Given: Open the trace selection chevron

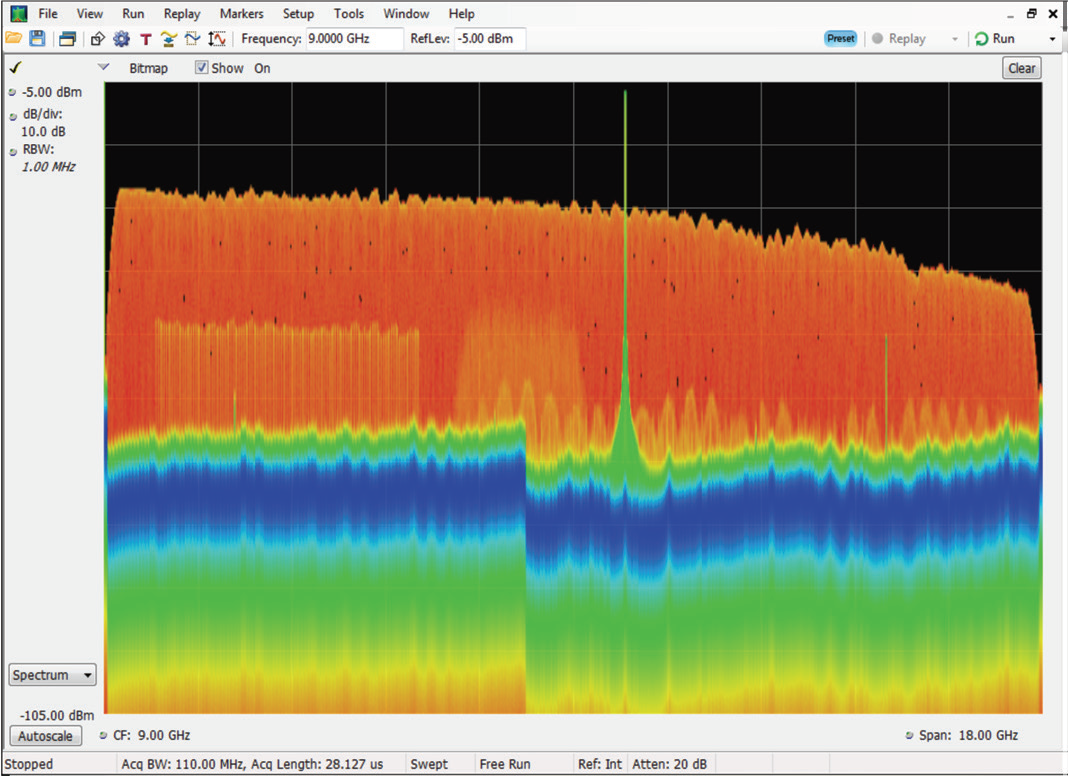Looking at the screenshot, I should coord(103,66).
